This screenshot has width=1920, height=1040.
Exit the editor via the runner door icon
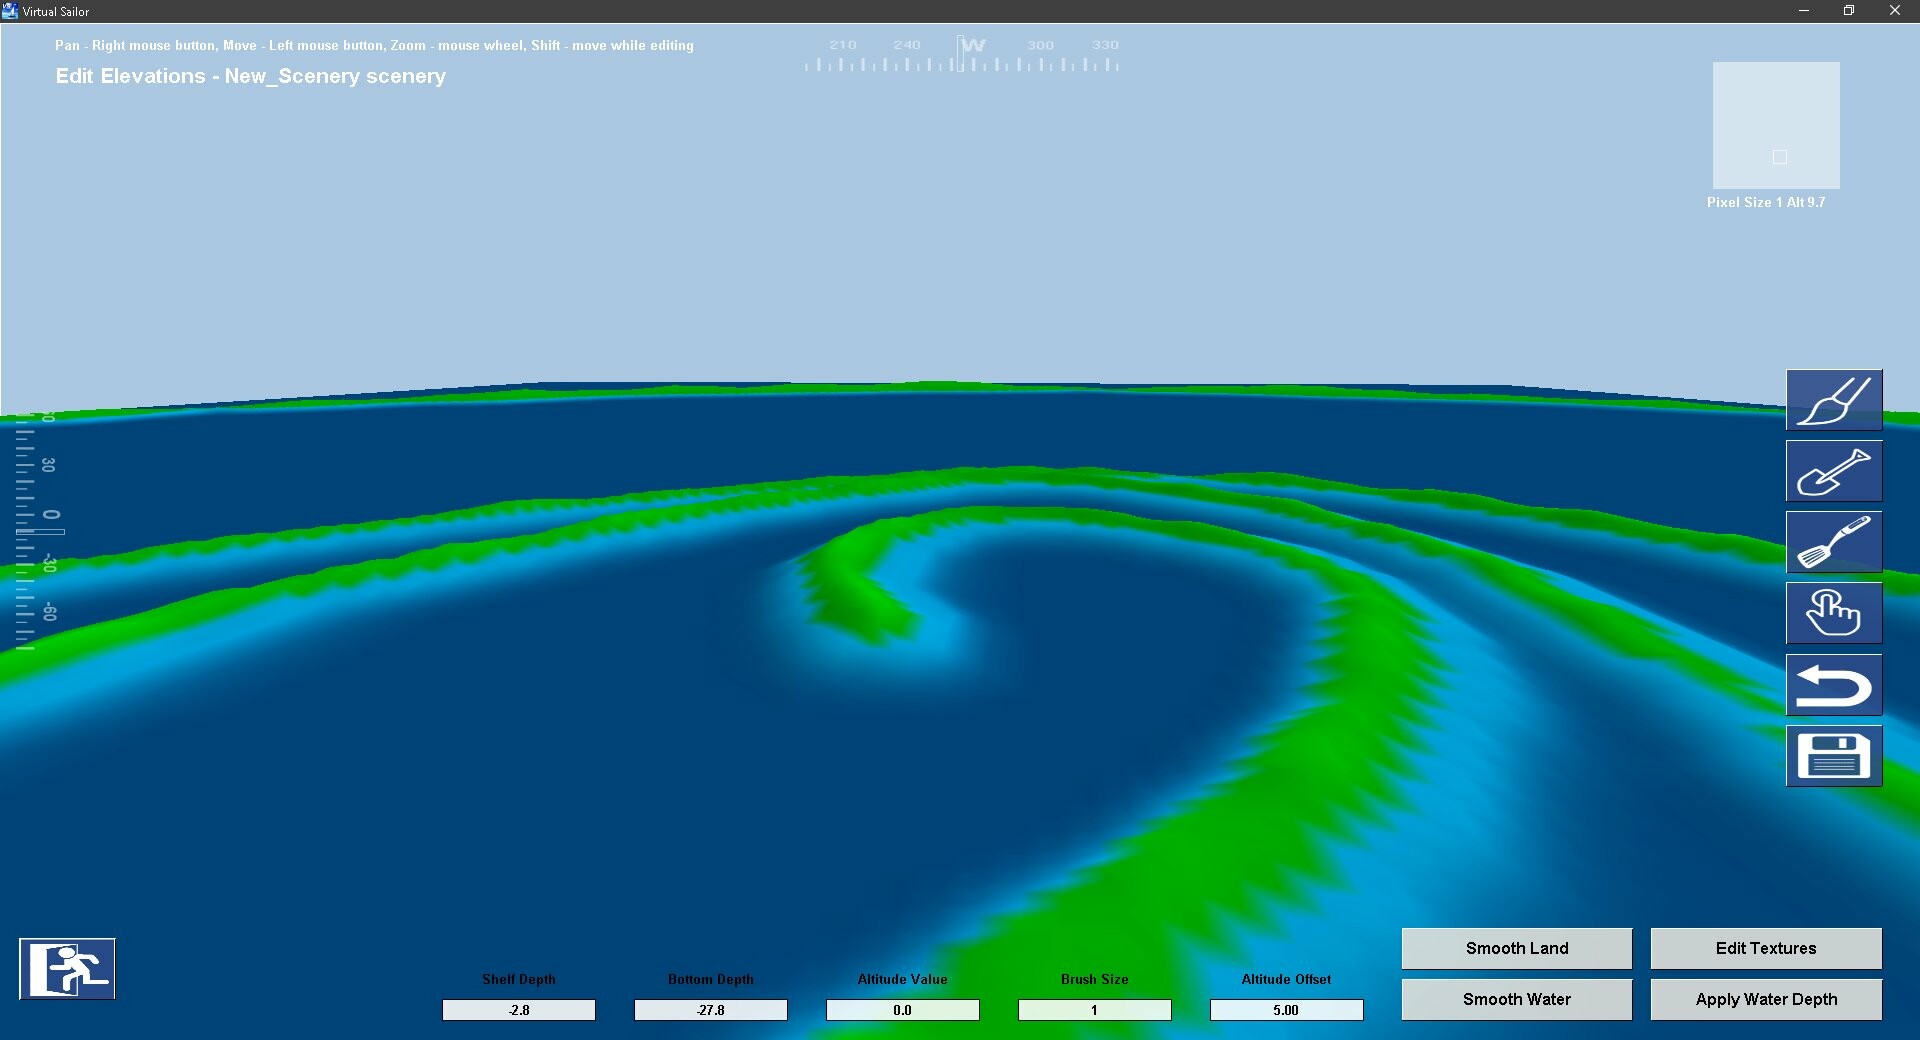pos(66,967)
